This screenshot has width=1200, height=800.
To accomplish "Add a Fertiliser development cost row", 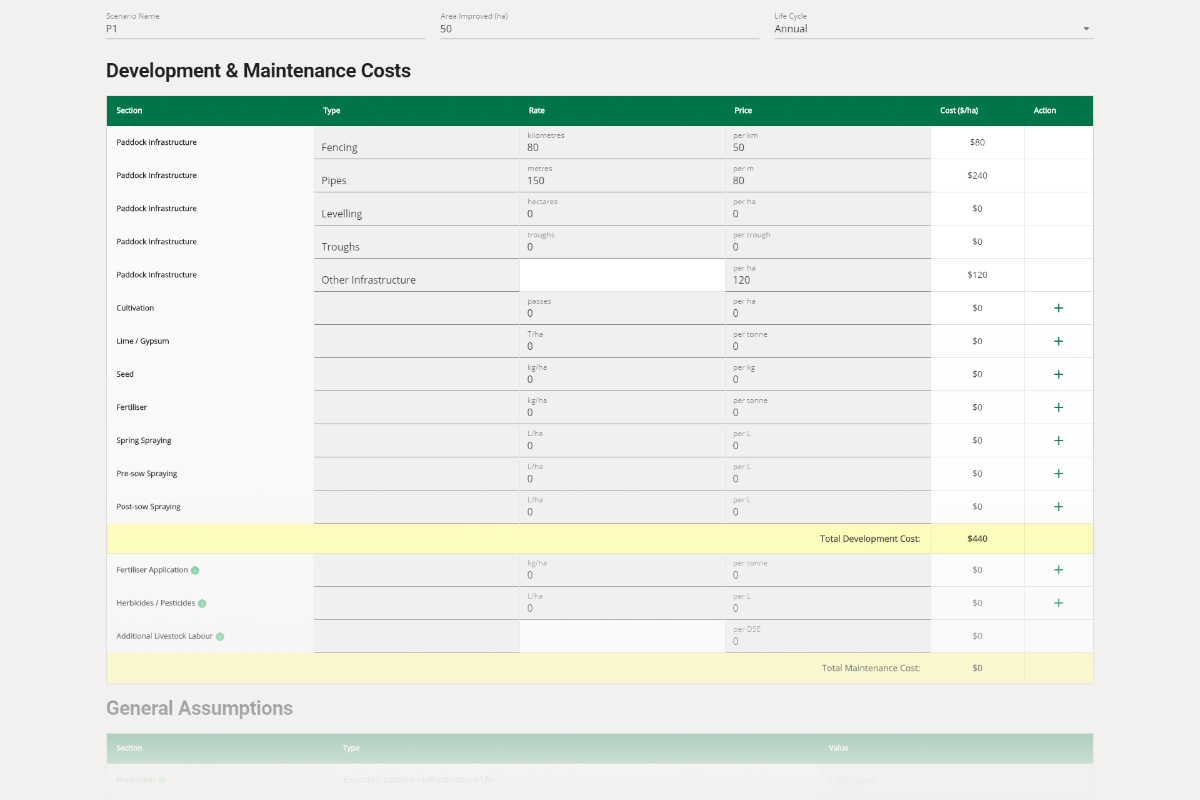I will point(1058,407).
